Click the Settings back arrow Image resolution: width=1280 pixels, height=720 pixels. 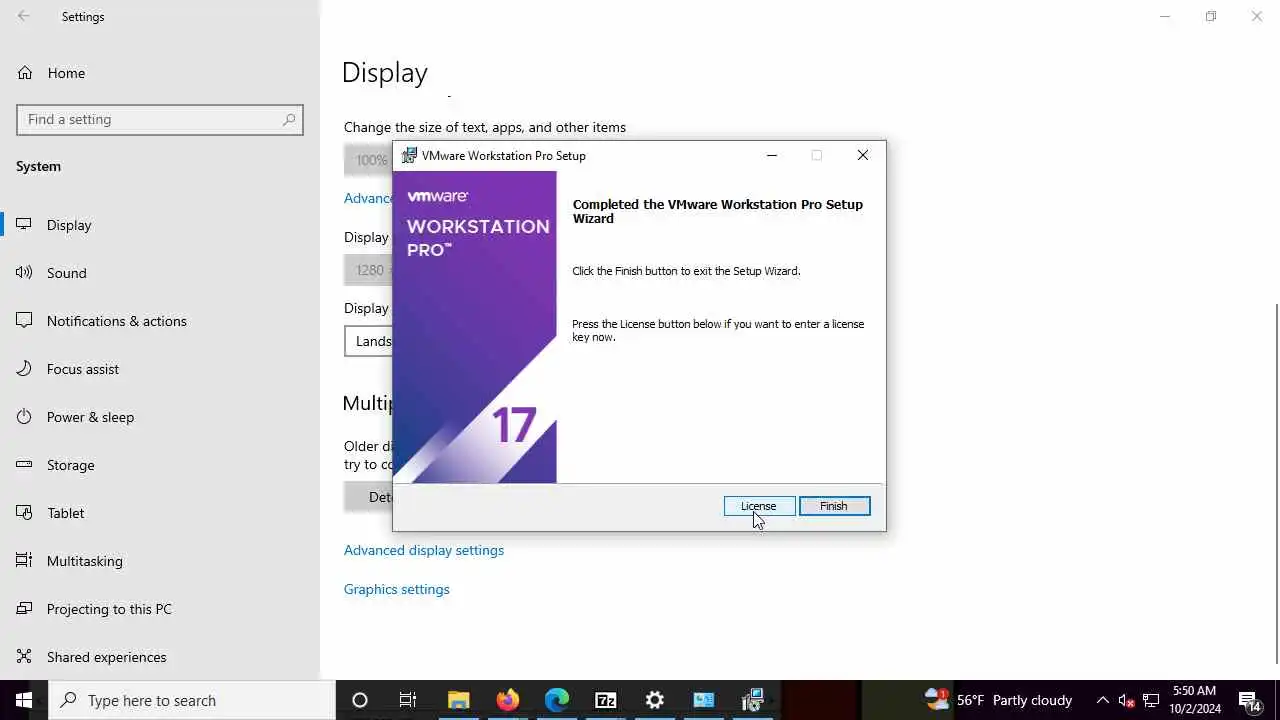click(x=24, y=16)
